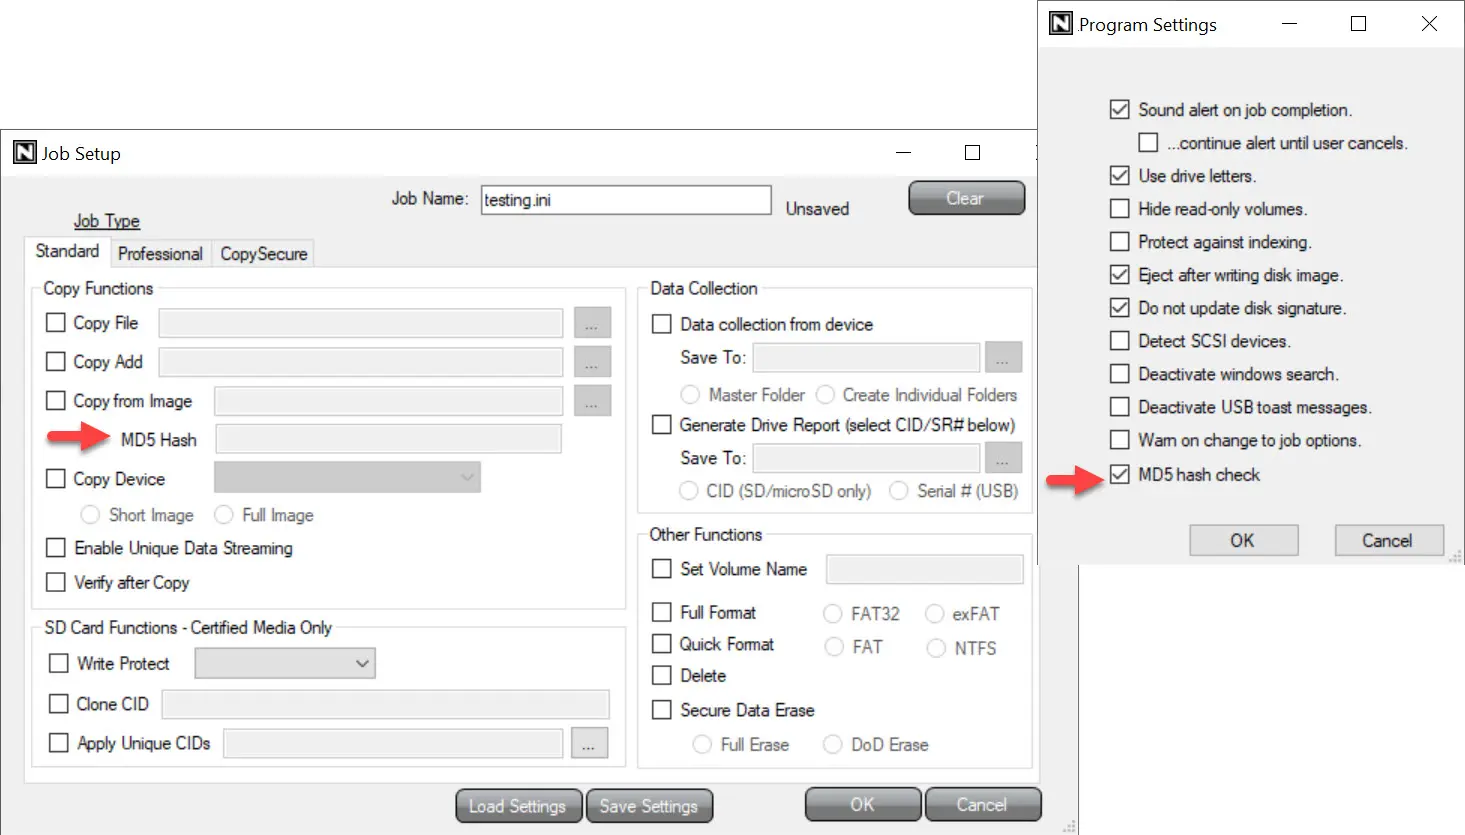Tick the Verify after Copy checkbox

pyautogui.click(x=56, y=582)
